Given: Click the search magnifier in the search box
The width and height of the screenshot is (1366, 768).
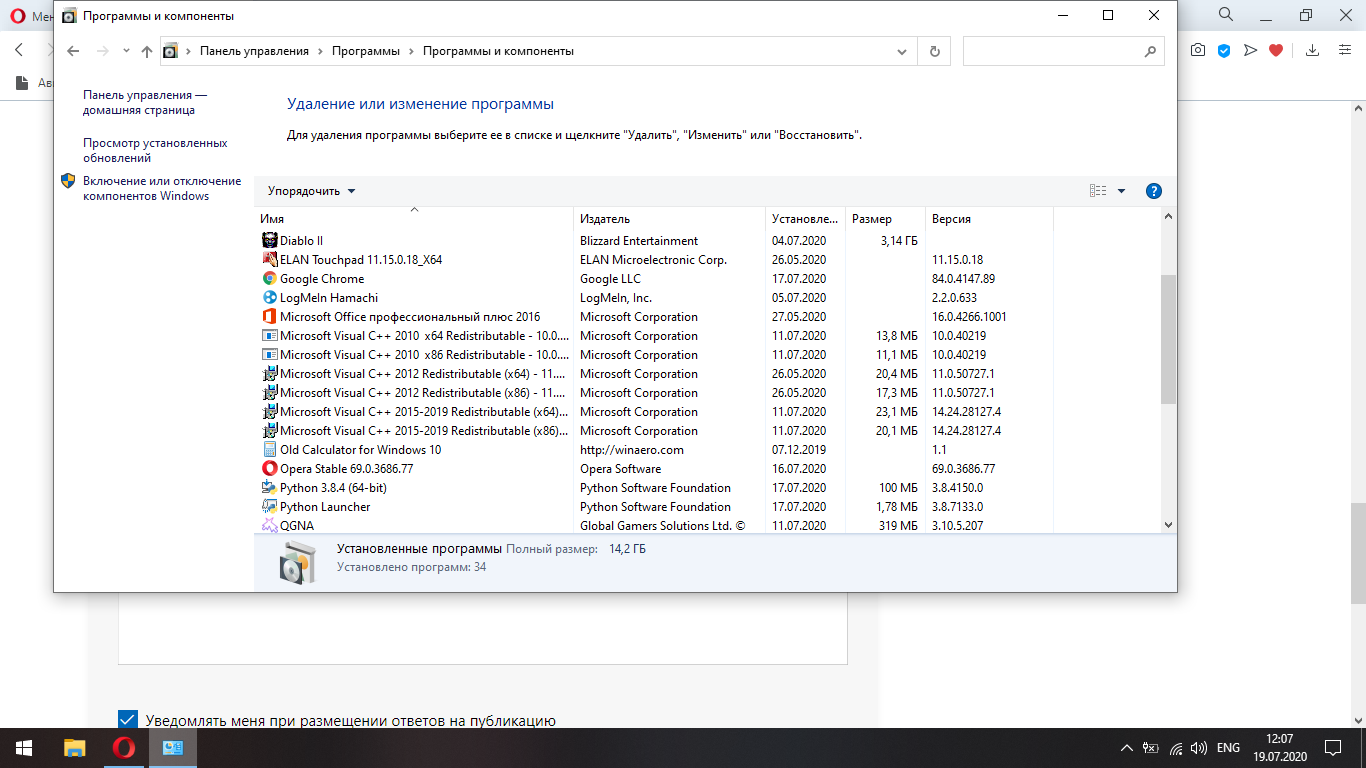Looking at the screenshot, I should [1150, 51].
